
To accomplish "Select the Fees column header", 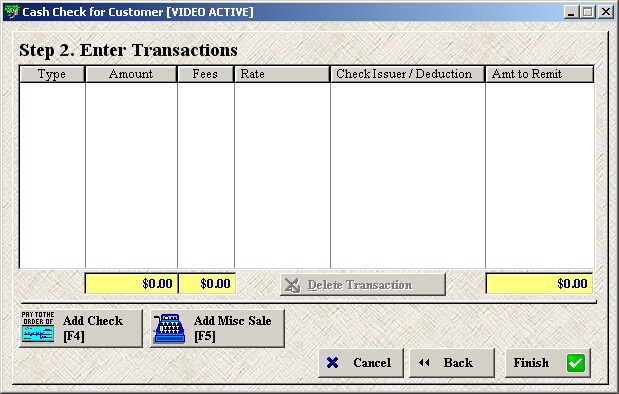I will [206, 74].
